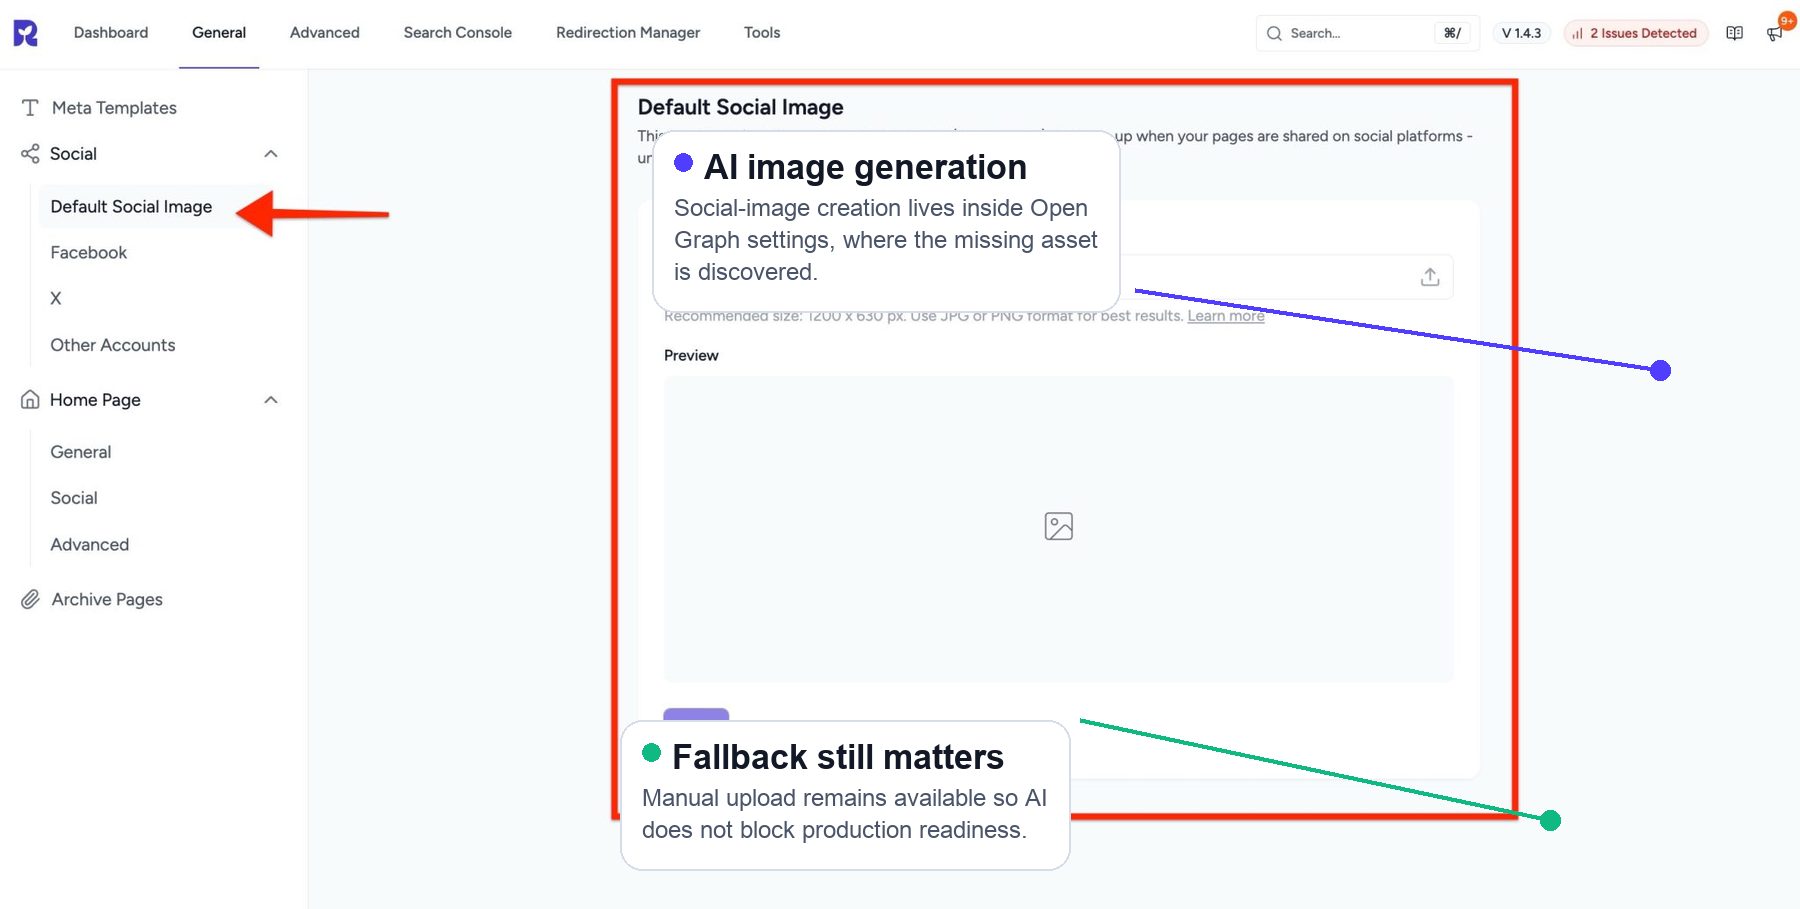The width and height of the screenshot is (1800, 909).
Task: Open Redirection Manager tab
Action: click(628, 33)
